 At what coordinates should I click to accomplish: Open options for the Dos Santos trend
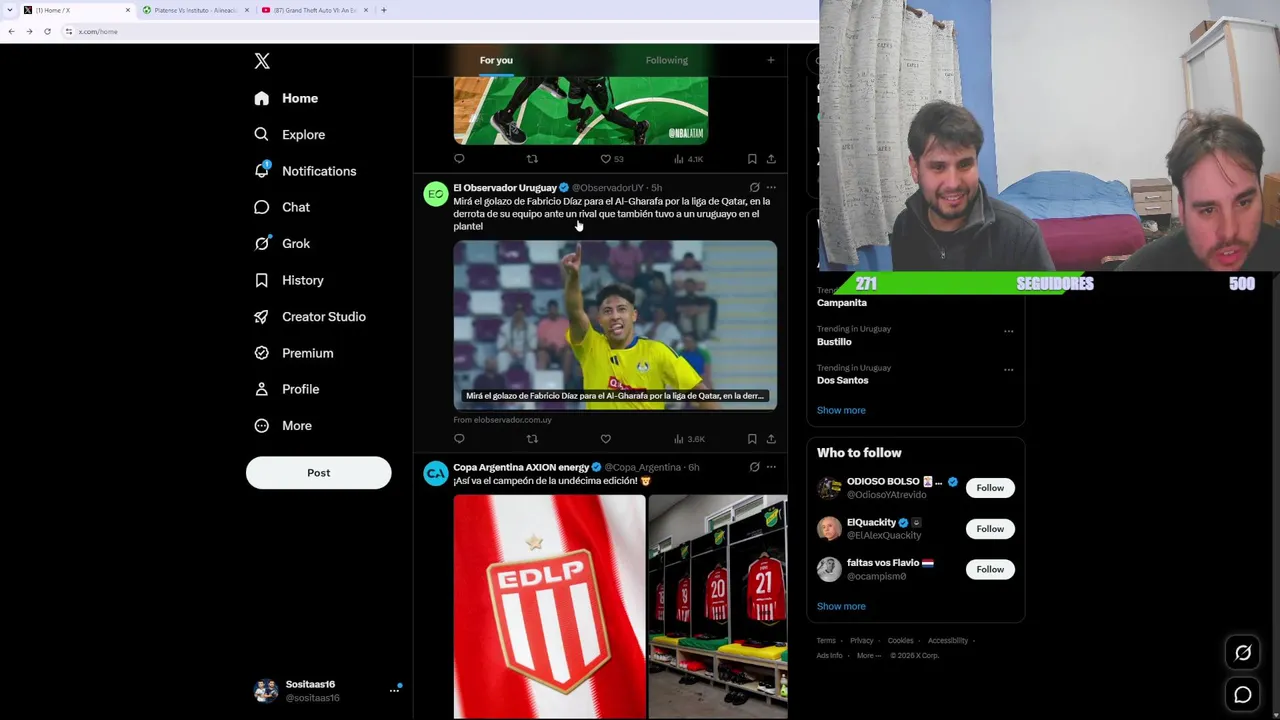click(x=1008, y=370)
